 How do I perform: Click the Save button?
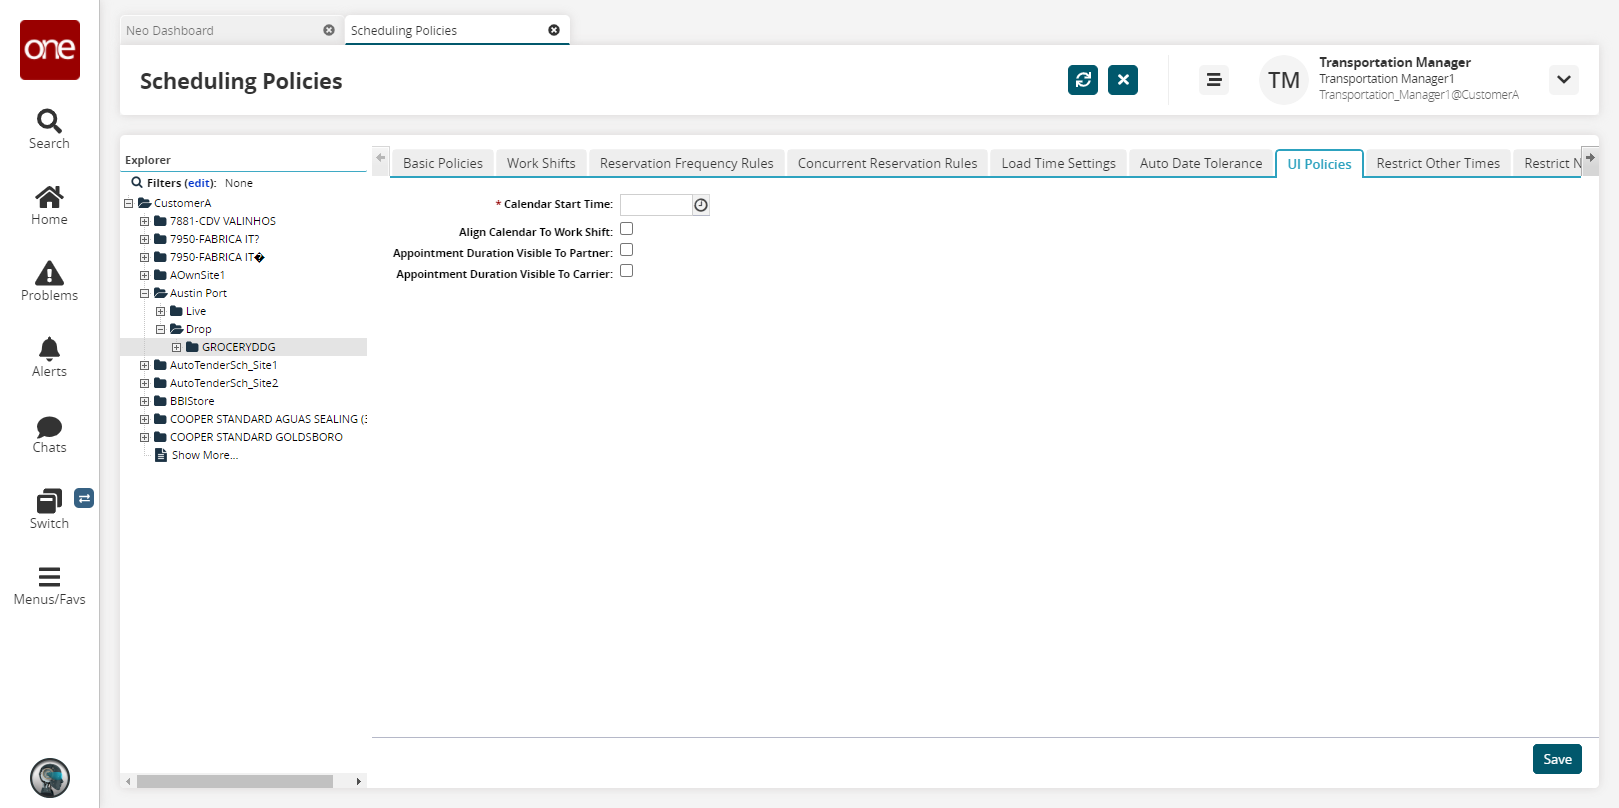pyautogui.click(x=1557, y=759)
